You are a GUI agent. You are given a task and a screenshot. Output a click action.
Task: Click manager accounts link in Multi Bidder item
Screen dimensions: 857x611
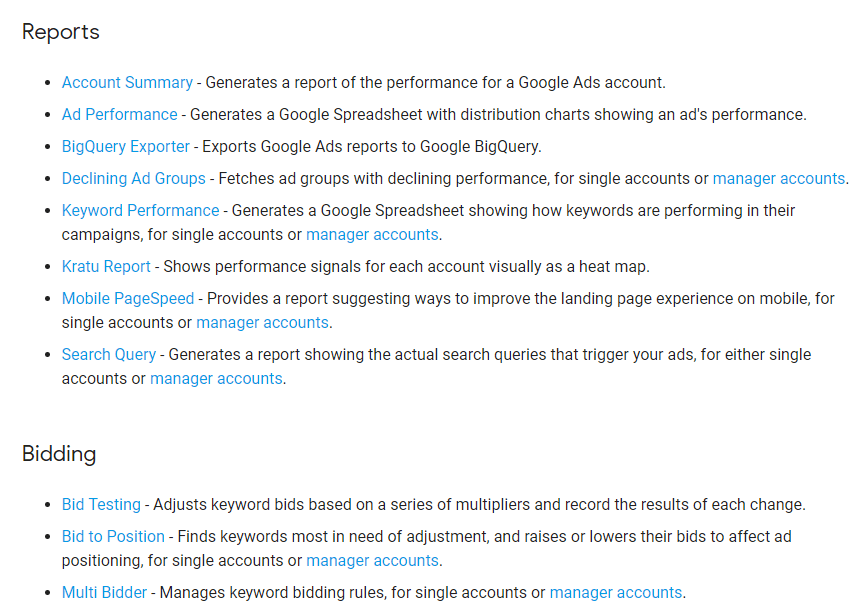pos(615,592)
